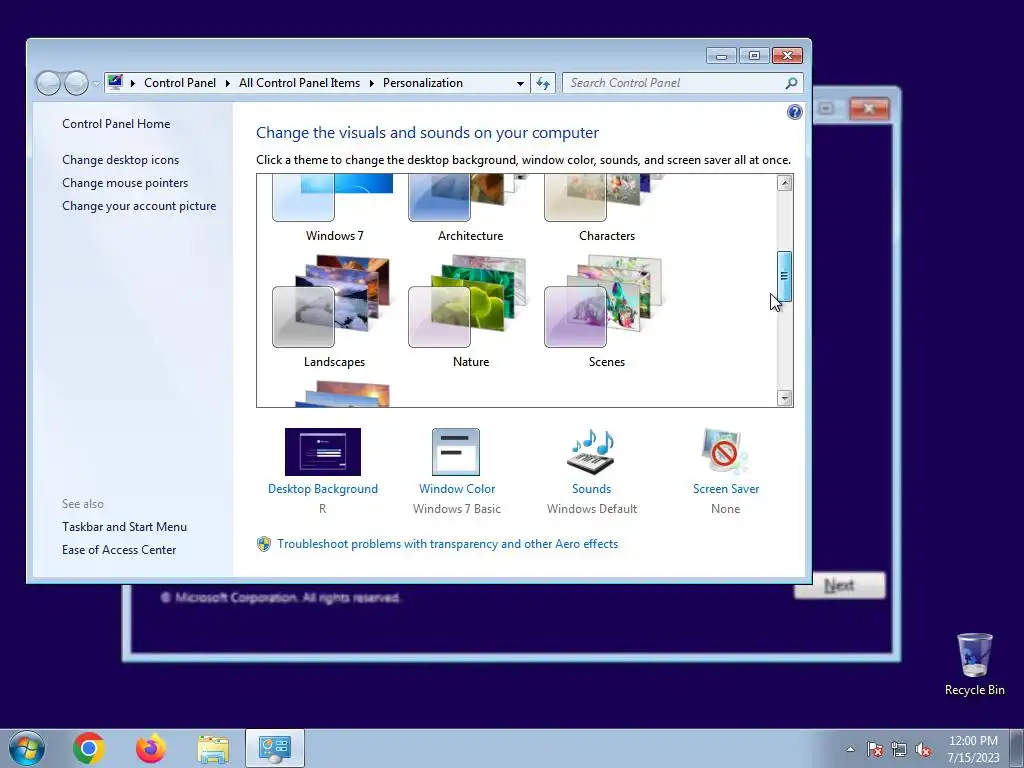Apply the Landscapes theme

pos(334,311)
